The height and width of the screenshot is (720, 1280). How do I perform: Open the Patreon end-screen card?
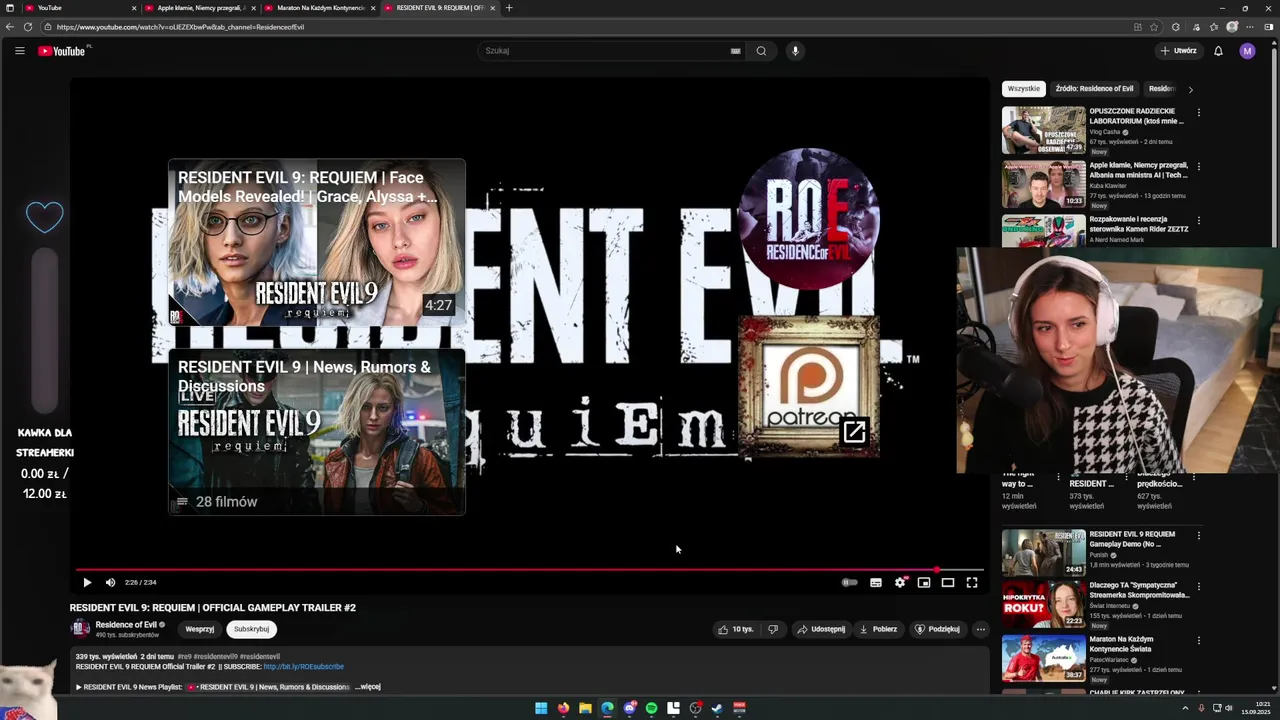(809, 386)
